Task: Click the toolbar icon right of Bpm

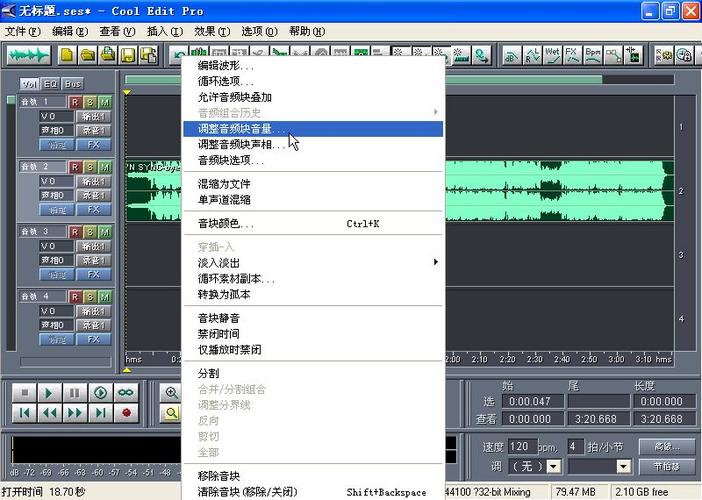Action: [613, 56]
